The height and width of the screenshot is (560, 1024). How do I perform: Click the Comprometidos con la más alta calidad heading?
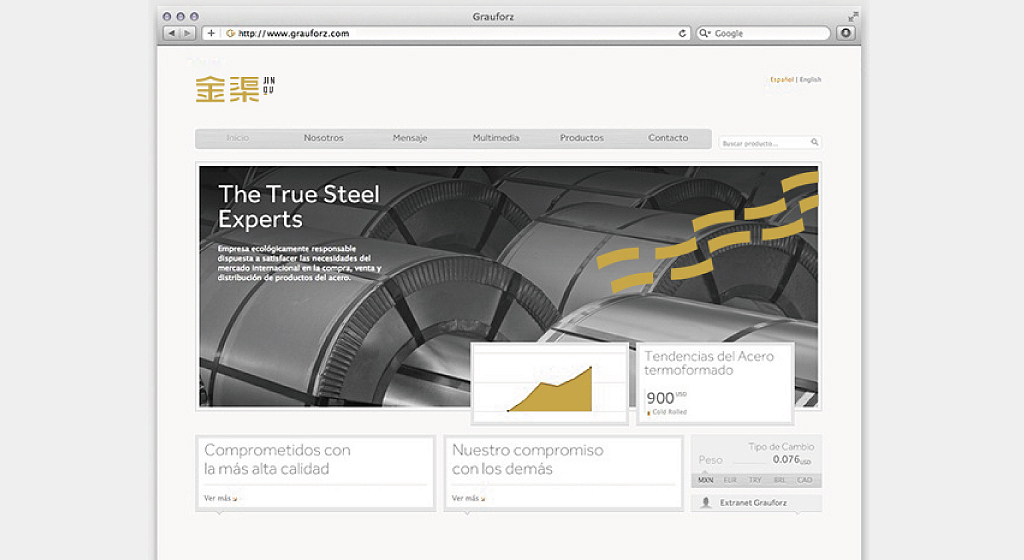click(278, 459)
